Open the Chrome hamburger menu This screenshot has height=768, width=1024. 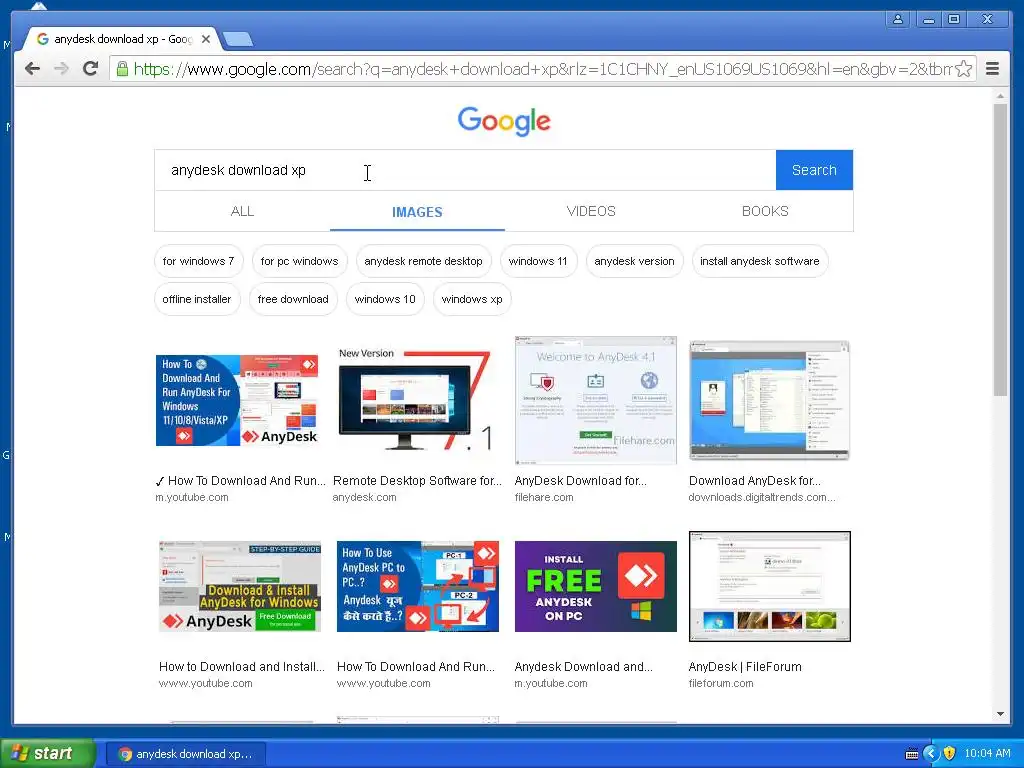pyautogui.click(x=992, y=69)
